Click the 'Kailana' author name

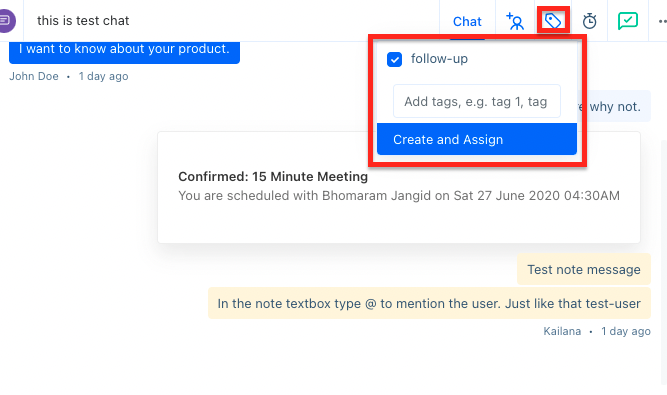point(562,331)
